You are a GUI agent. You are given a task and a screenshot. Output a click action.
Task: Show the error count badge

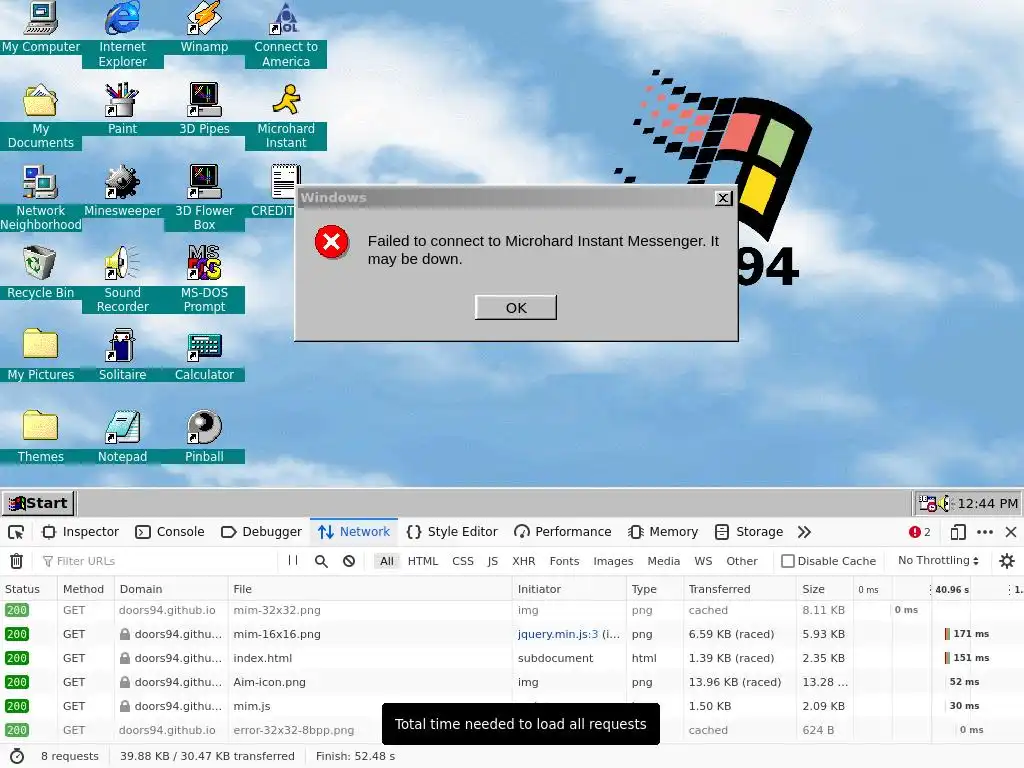click(x=920, y=532)
